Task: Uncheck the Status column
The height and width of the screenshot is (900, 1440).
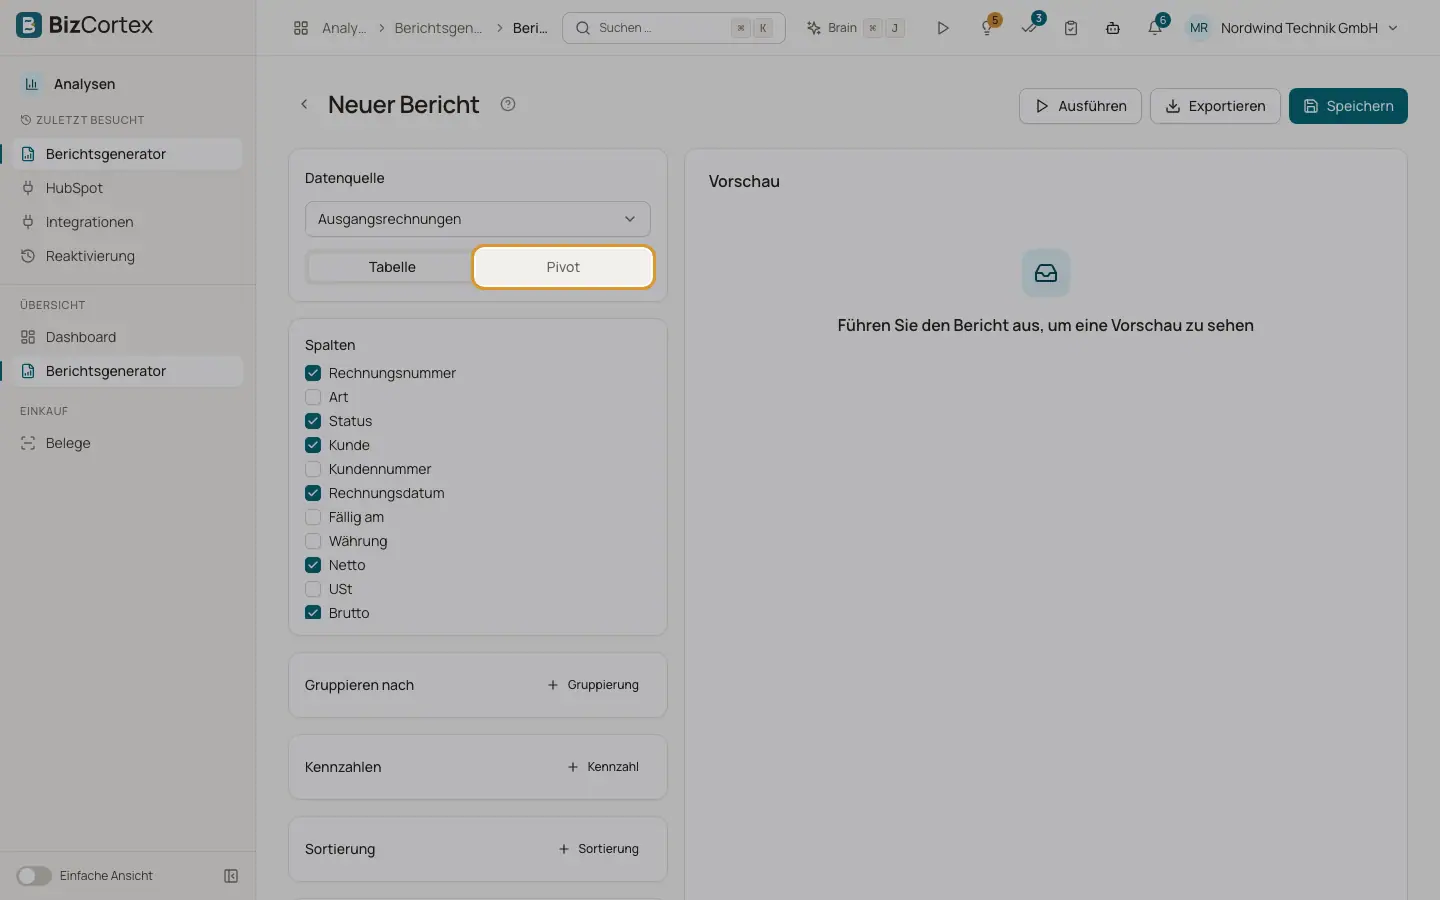Action: (313, 421)
